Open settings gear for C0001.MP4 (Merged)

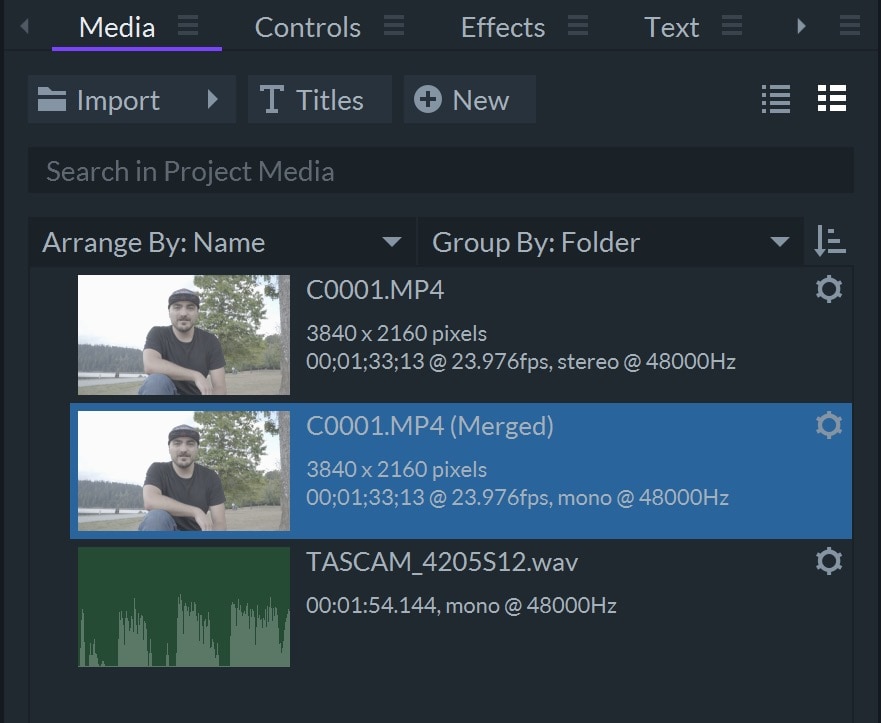pyautogui.click(x=829, y=426)
